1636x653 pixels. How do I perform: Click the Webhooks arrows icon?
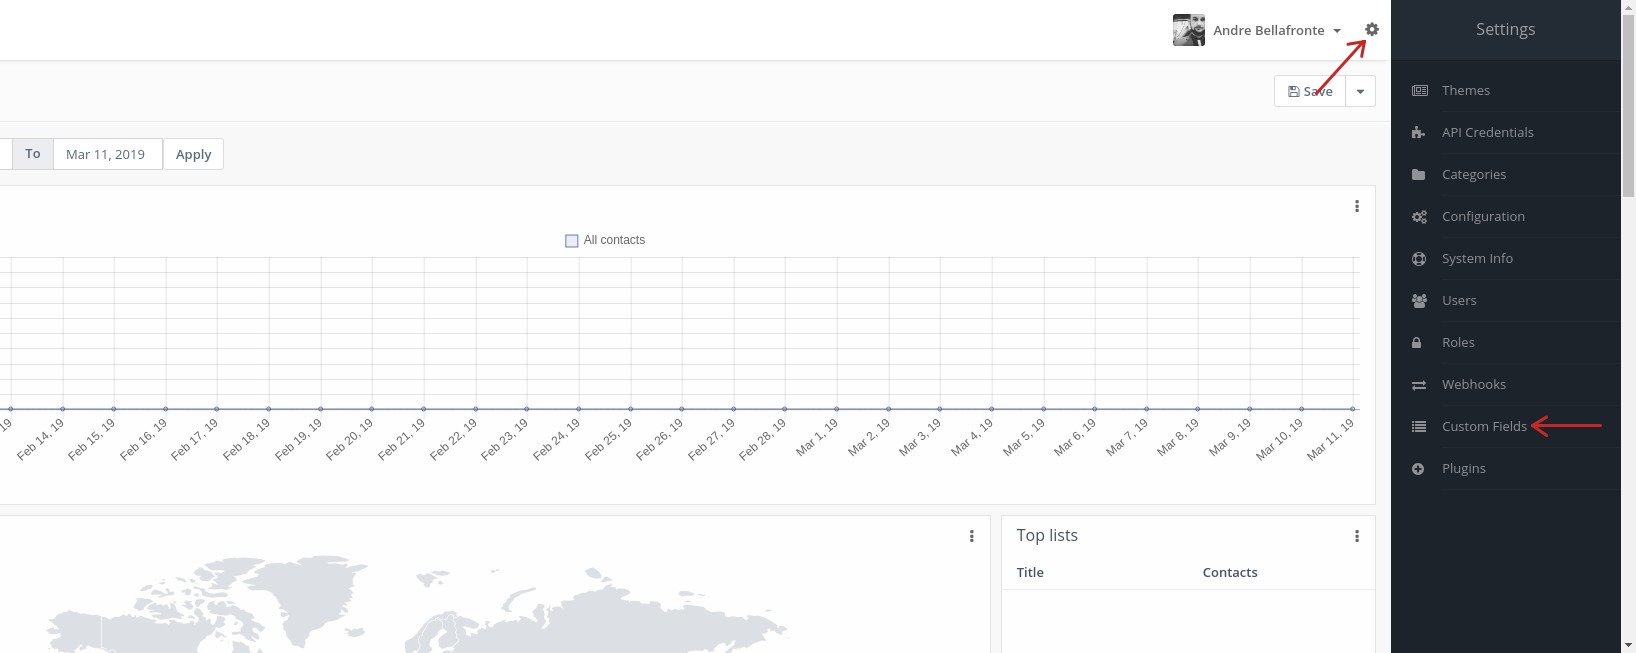click(x=1418, y=385)
